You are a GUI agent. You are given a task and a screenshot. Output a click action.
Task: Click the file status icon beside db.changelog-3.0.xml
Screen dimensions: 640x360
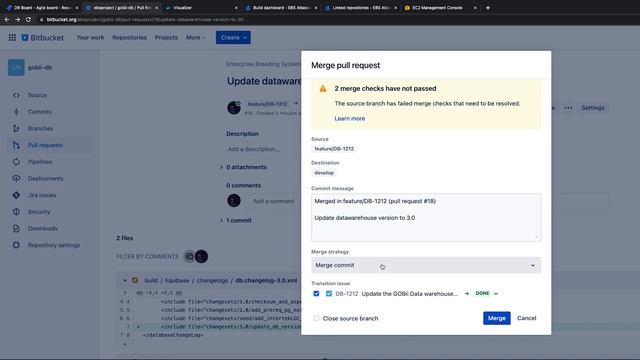(135, 280)
